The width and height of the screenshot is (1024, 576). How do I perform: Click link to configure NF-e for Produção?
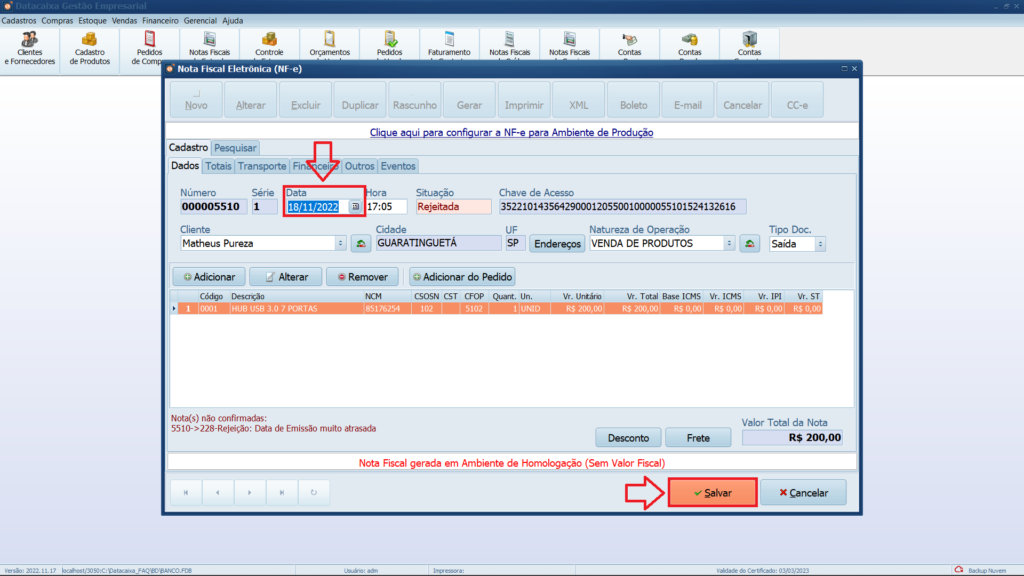tap(511, 131)
